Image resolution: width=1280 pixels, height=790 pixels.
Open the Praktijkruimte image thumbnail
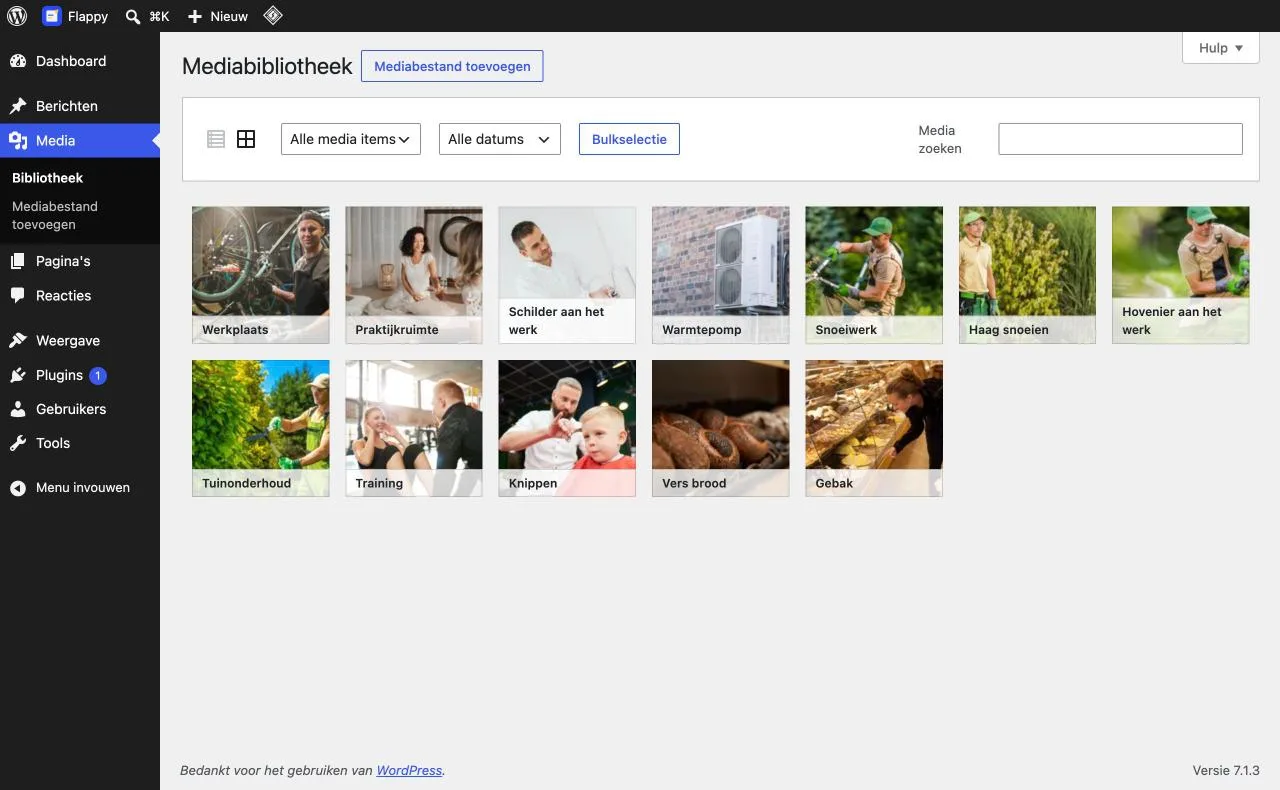click(x=414, y=275)
